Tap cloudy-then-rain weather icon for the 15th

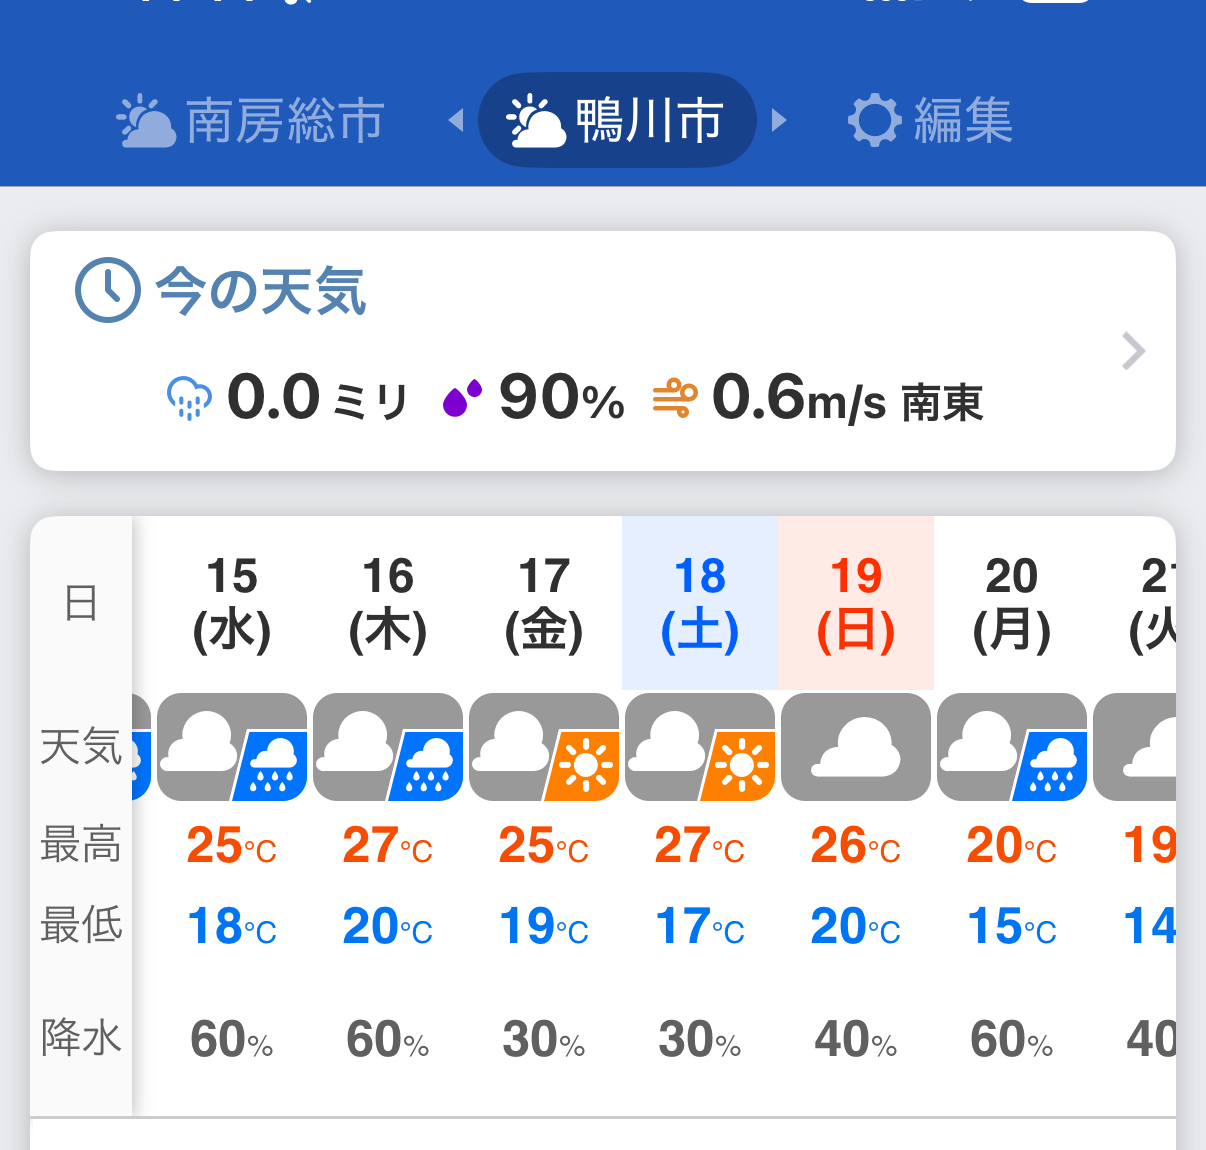(x=232, y=747)
